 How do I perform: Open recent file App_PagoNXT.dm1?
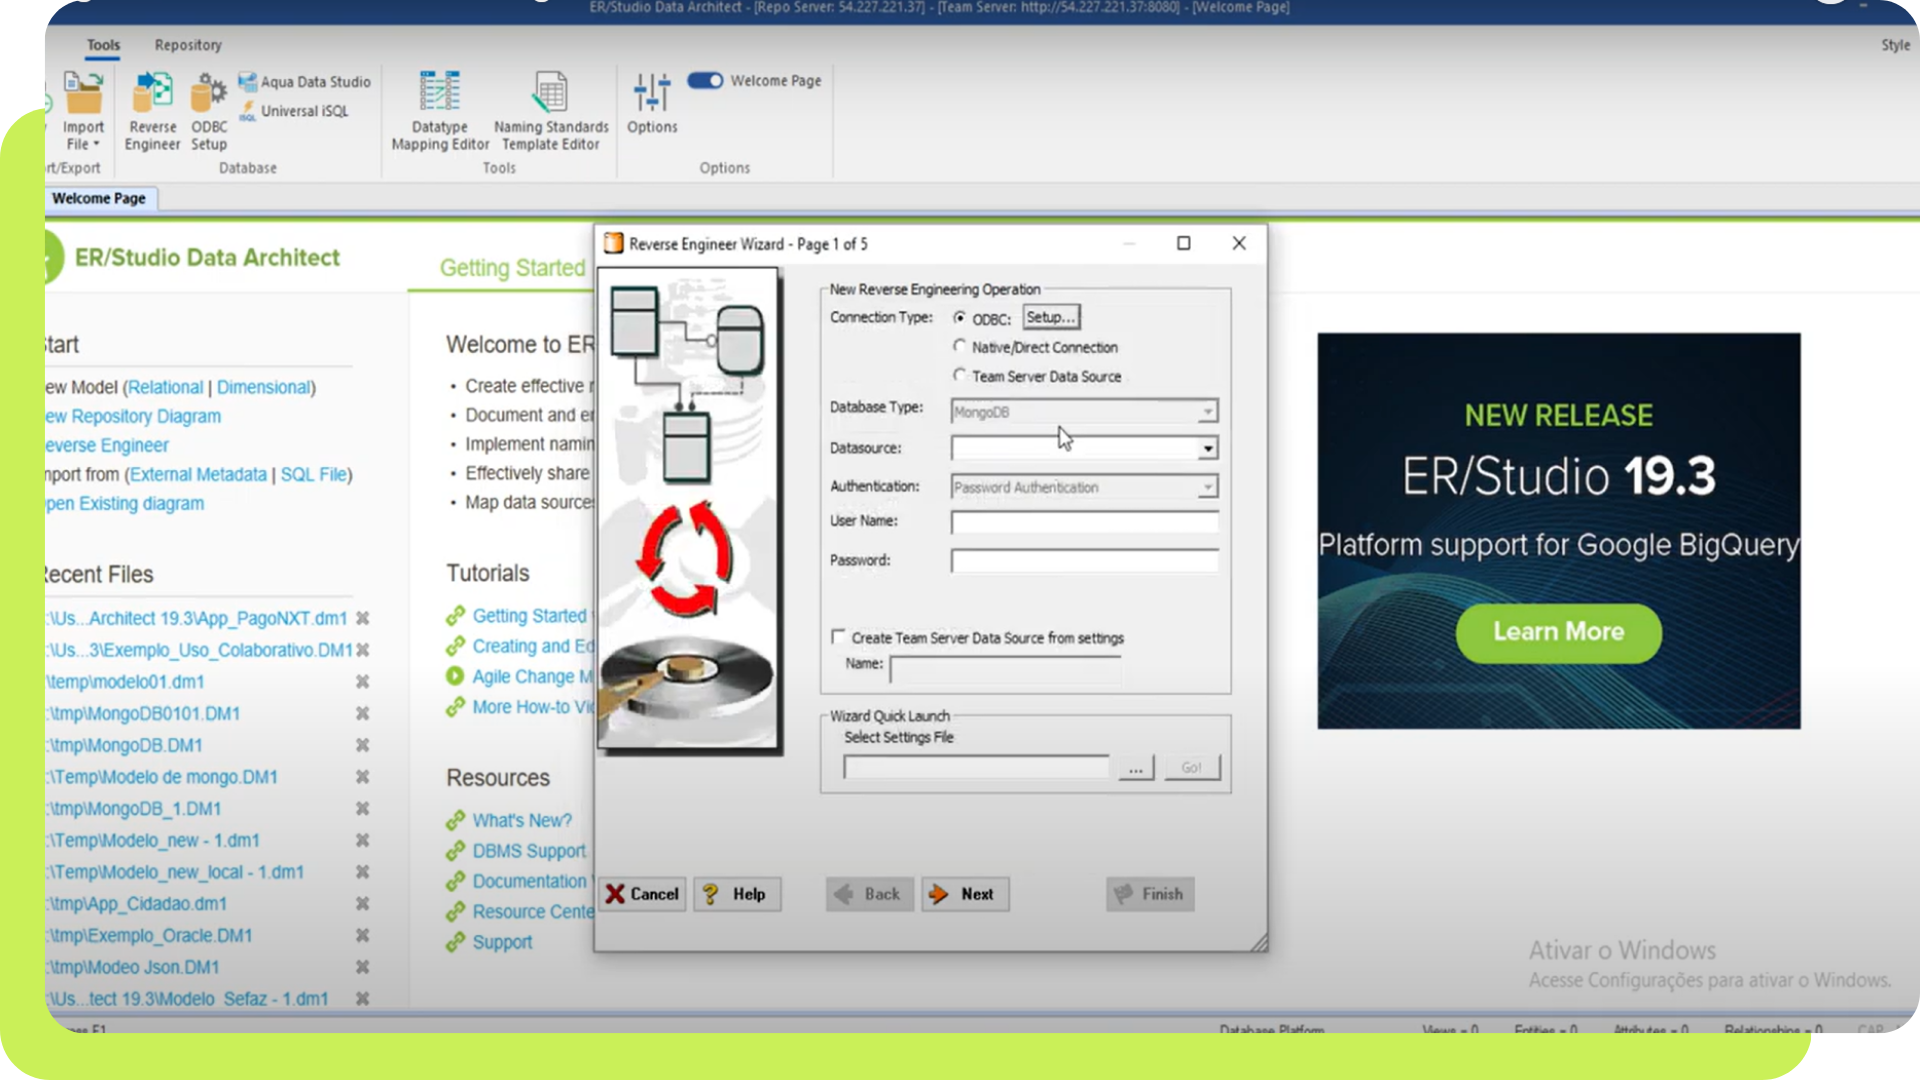pyautogui.click(x=197, y=618)
